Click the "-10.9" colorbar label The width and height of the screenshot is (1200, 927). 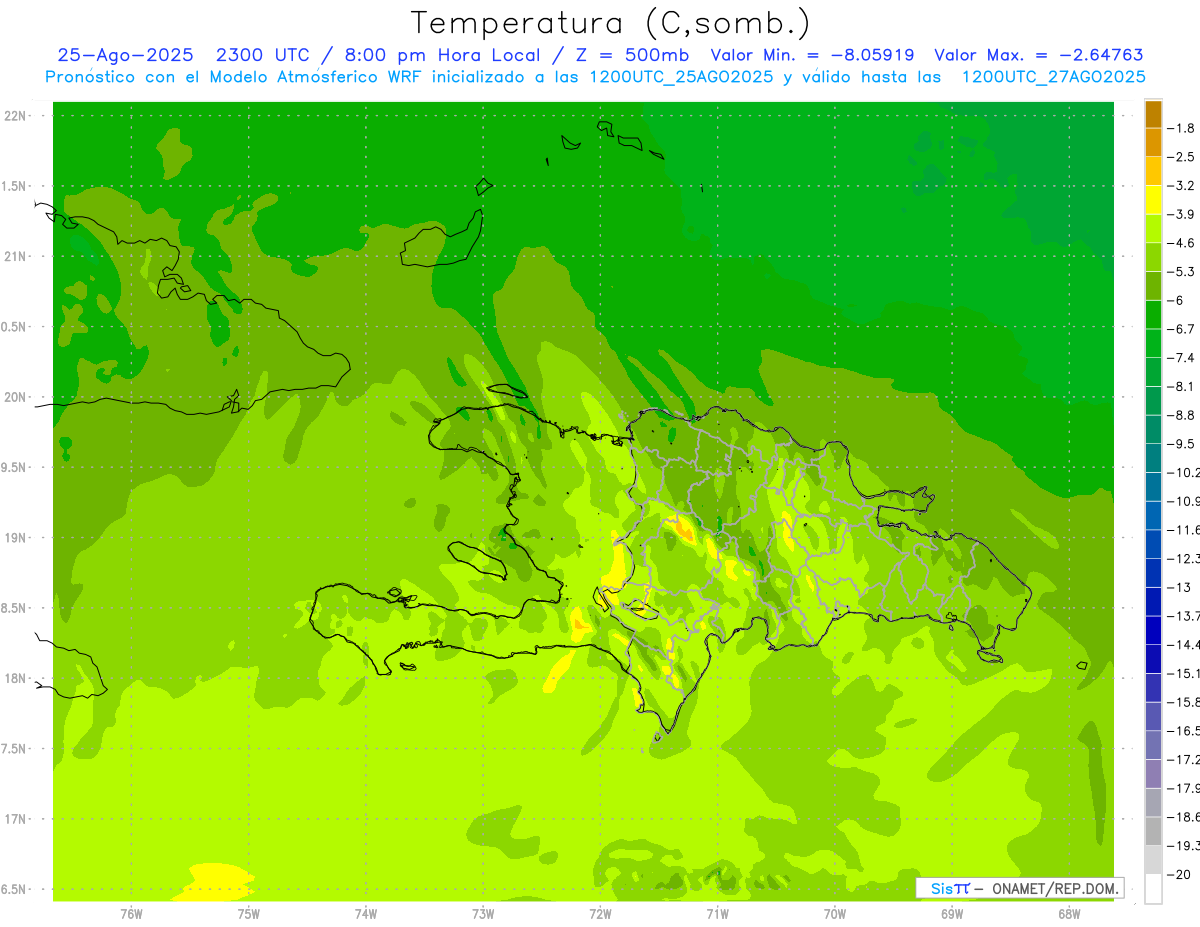coord(1185,501)
